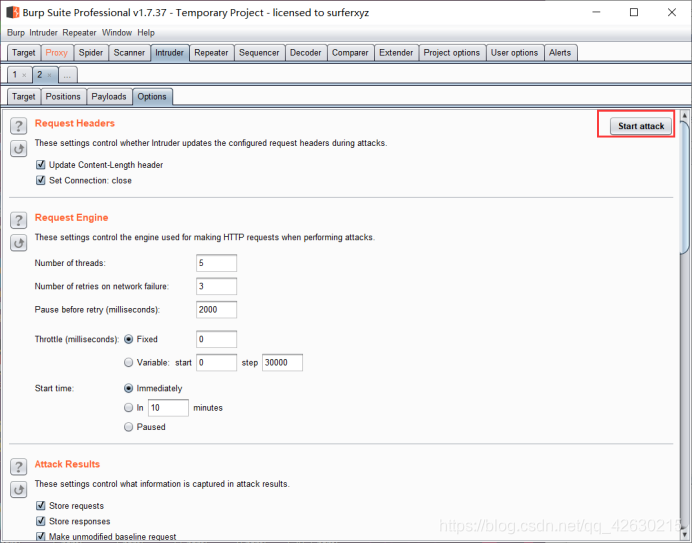Toggle Set Connection: close checkbox

(41, 180)
